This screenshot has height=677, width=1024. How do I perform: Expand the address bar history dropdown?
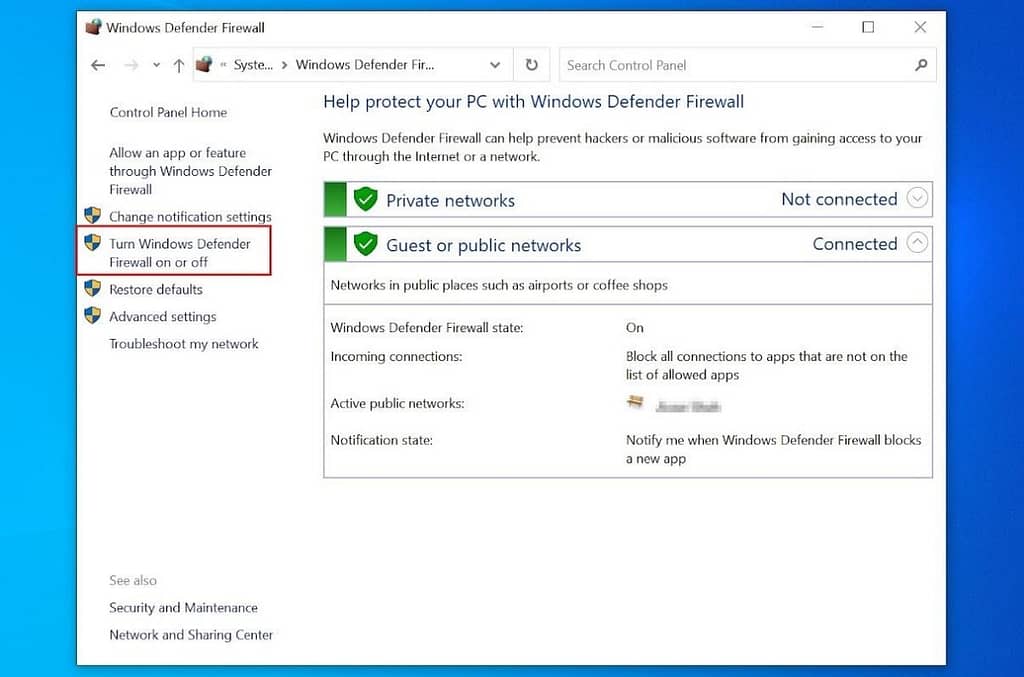tap(495, 65)
